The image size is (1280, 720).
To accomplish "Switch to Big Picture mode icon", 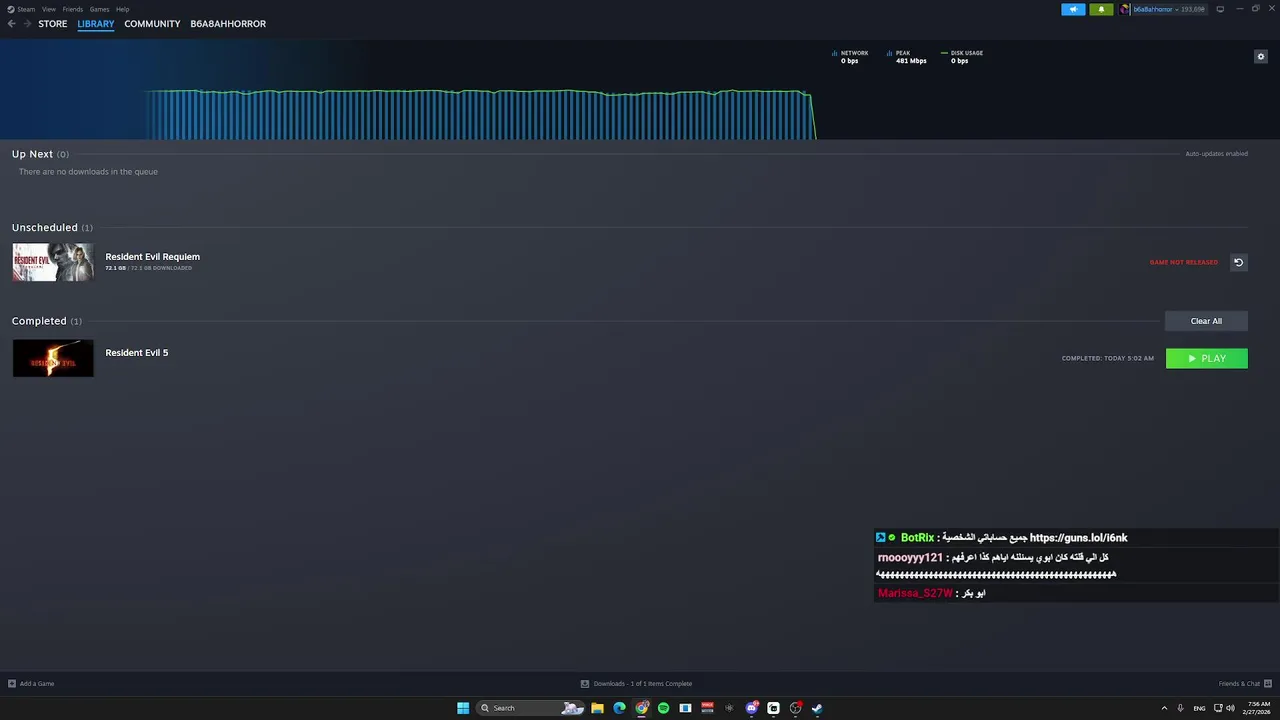I will click(x=1220, y=9).
